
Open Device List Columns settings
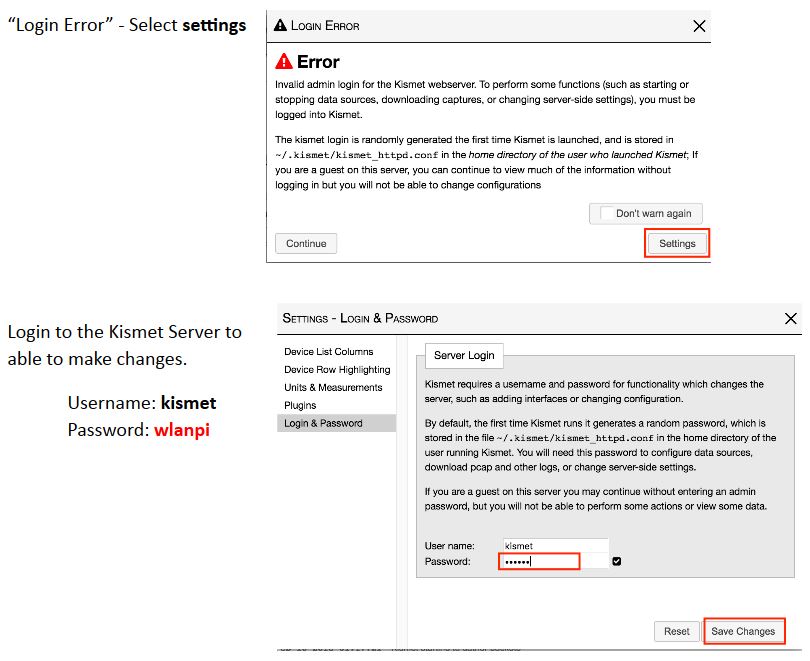tap(329, 352)
